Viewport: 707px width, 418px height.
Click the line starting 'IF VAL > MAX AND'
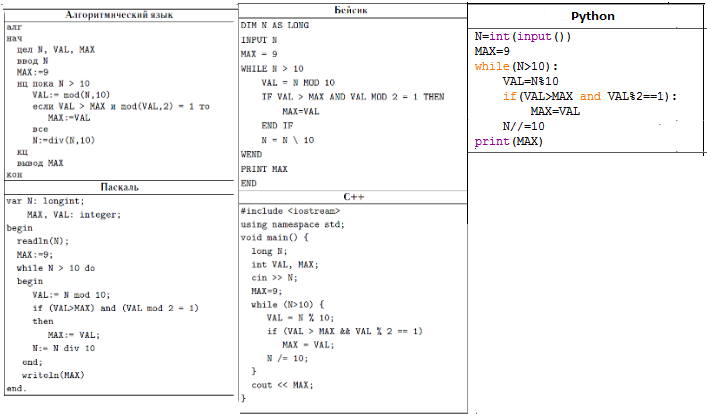(353, 96)
